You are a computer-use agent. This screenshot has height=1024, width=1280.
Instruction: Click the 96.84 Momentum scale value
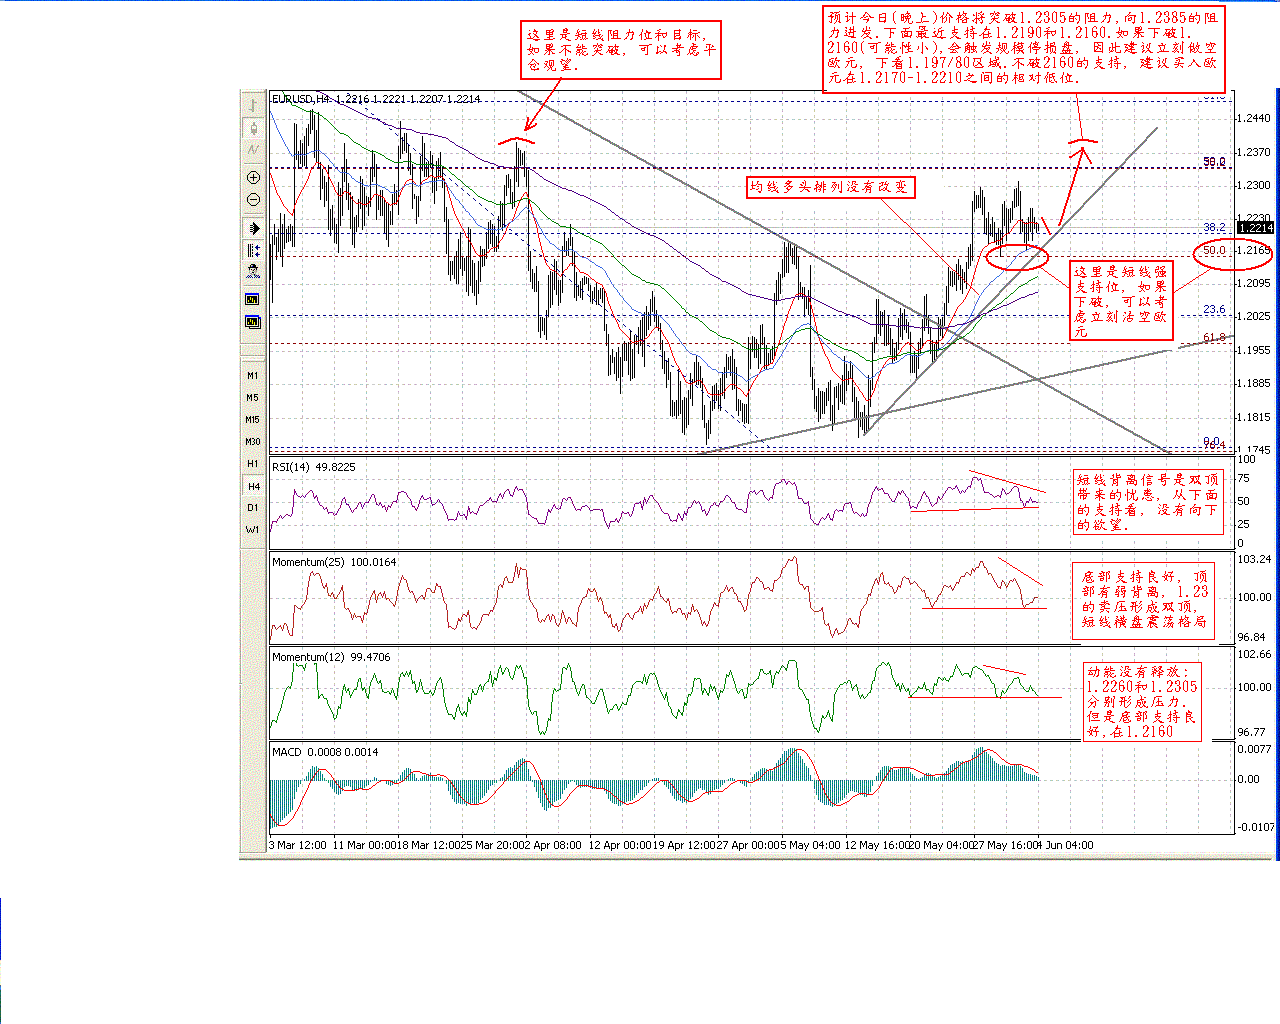pyautogui.click(x=1252, y=637)
